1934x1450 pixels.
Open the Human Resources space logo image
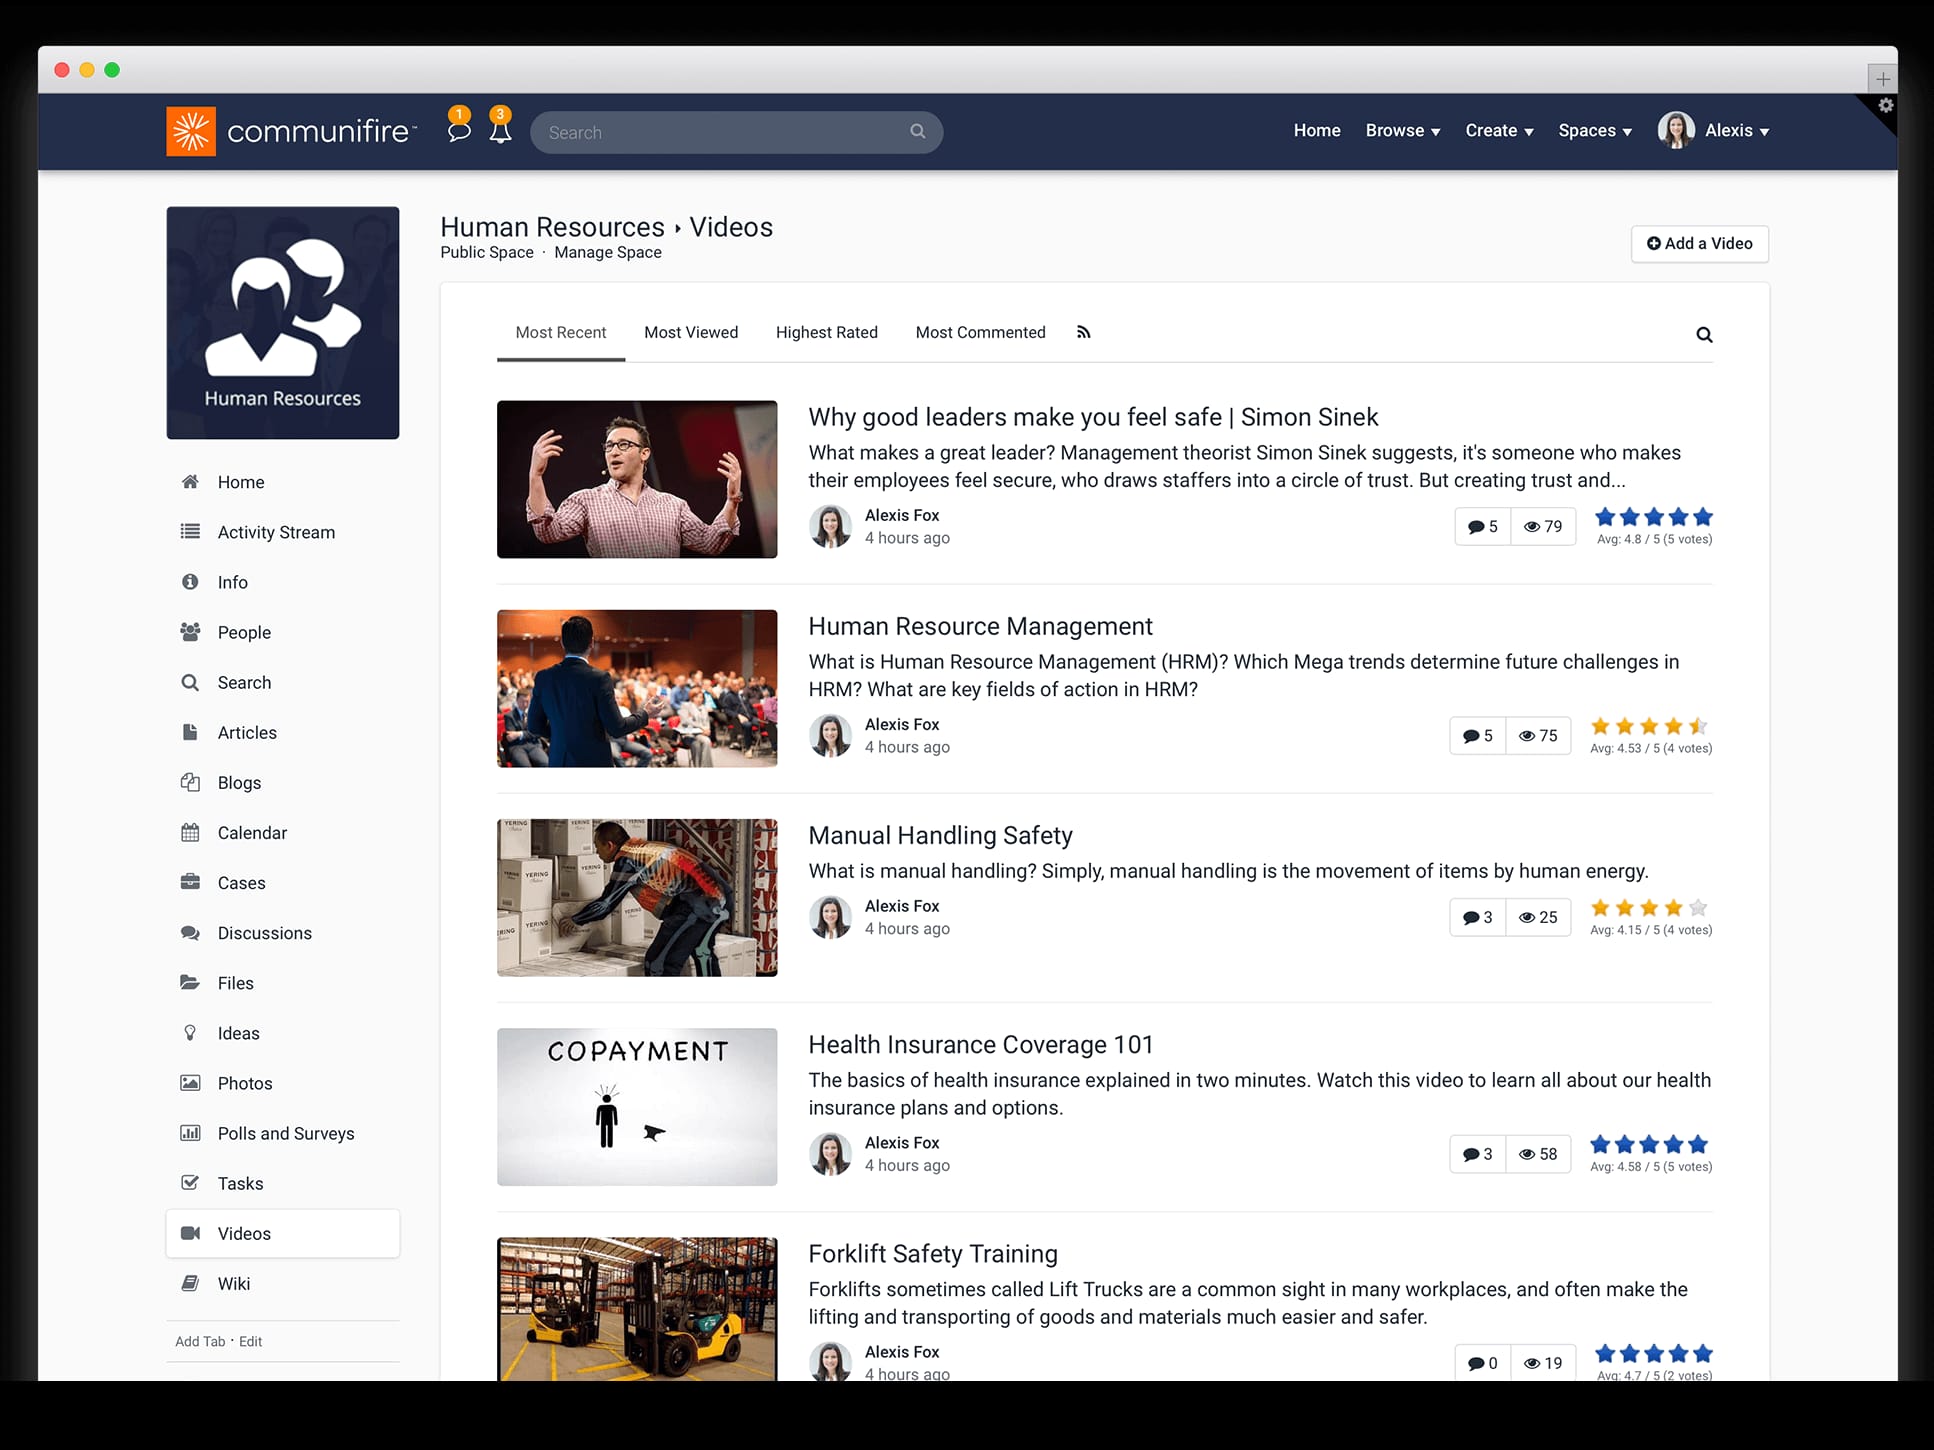click(283, 323)
